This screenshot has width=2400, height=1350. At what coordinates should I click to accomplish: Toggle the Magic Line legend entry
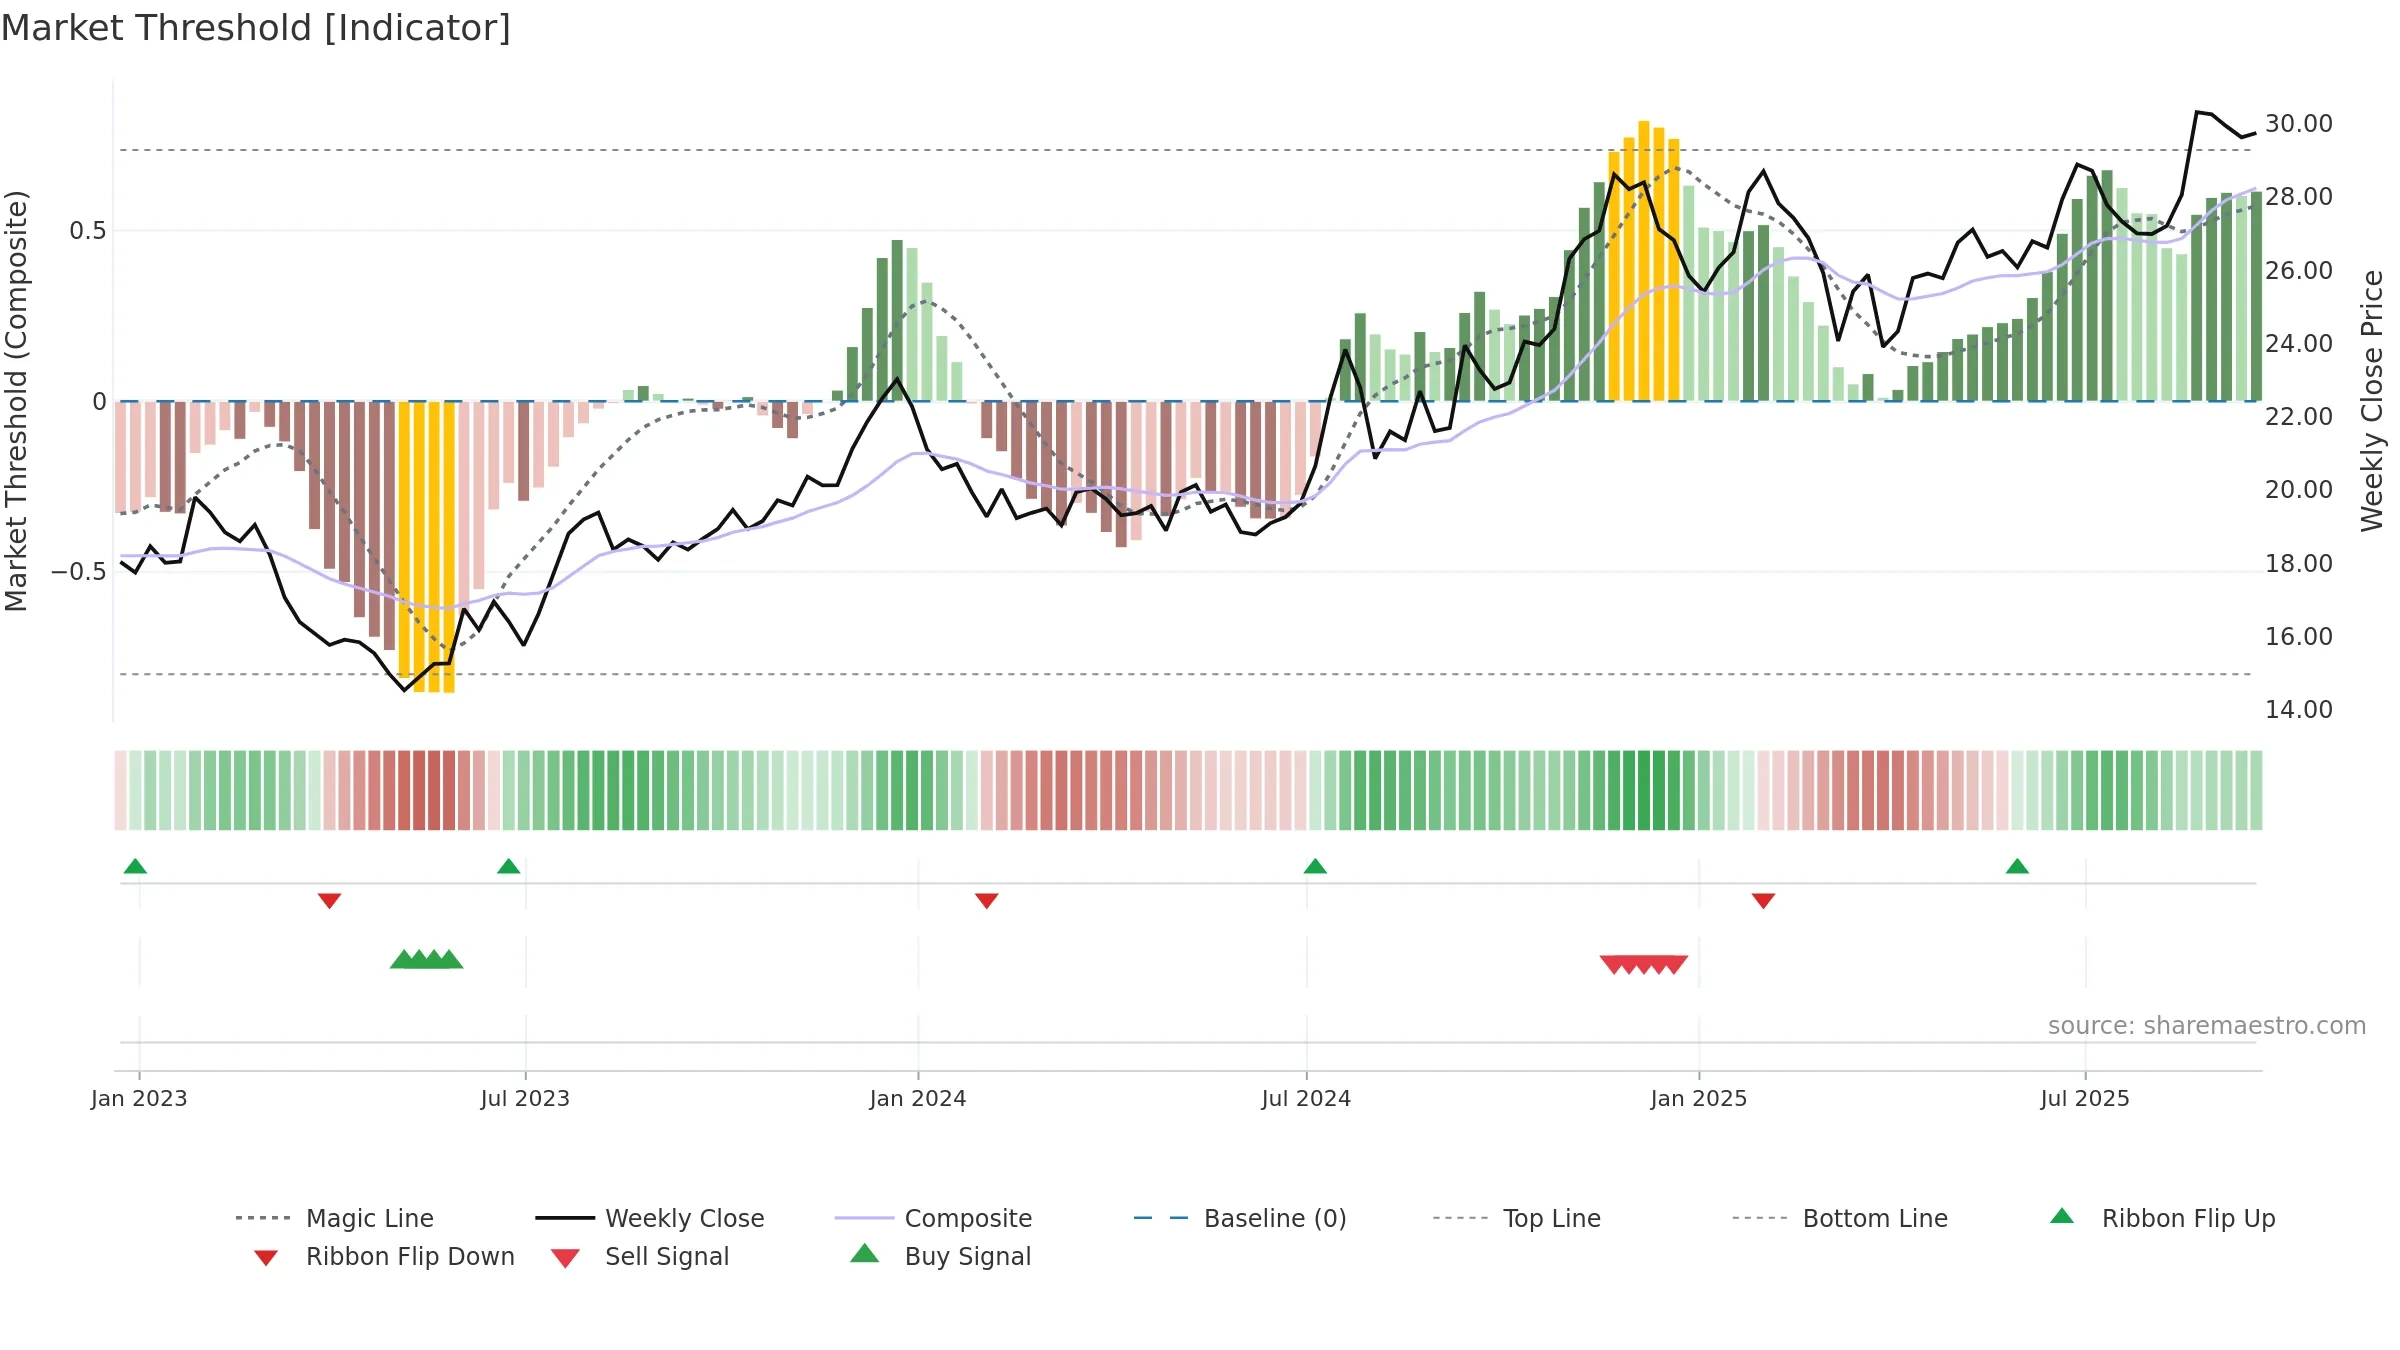tap(335, 1218)
